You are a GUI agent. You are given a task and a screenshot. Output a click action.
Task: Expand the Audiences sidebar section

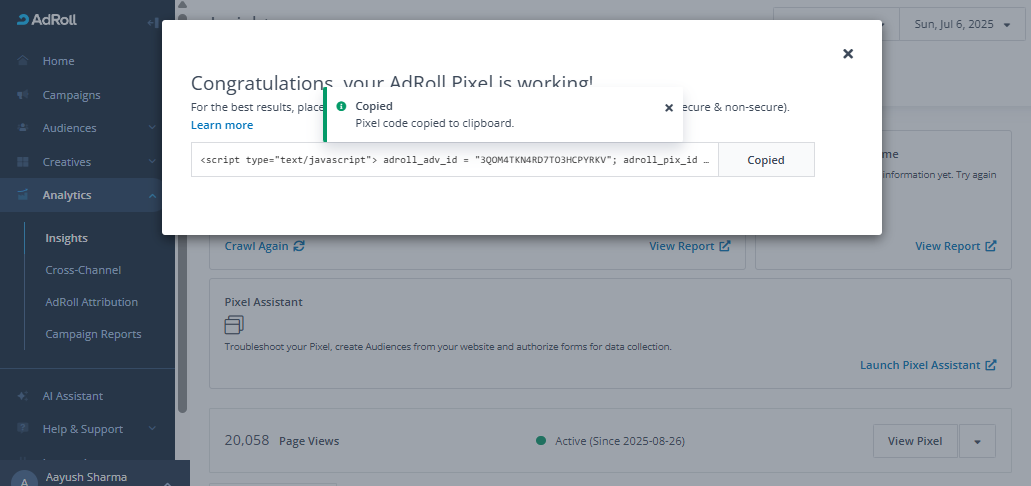pyautogui.click(x=151, y=128)
